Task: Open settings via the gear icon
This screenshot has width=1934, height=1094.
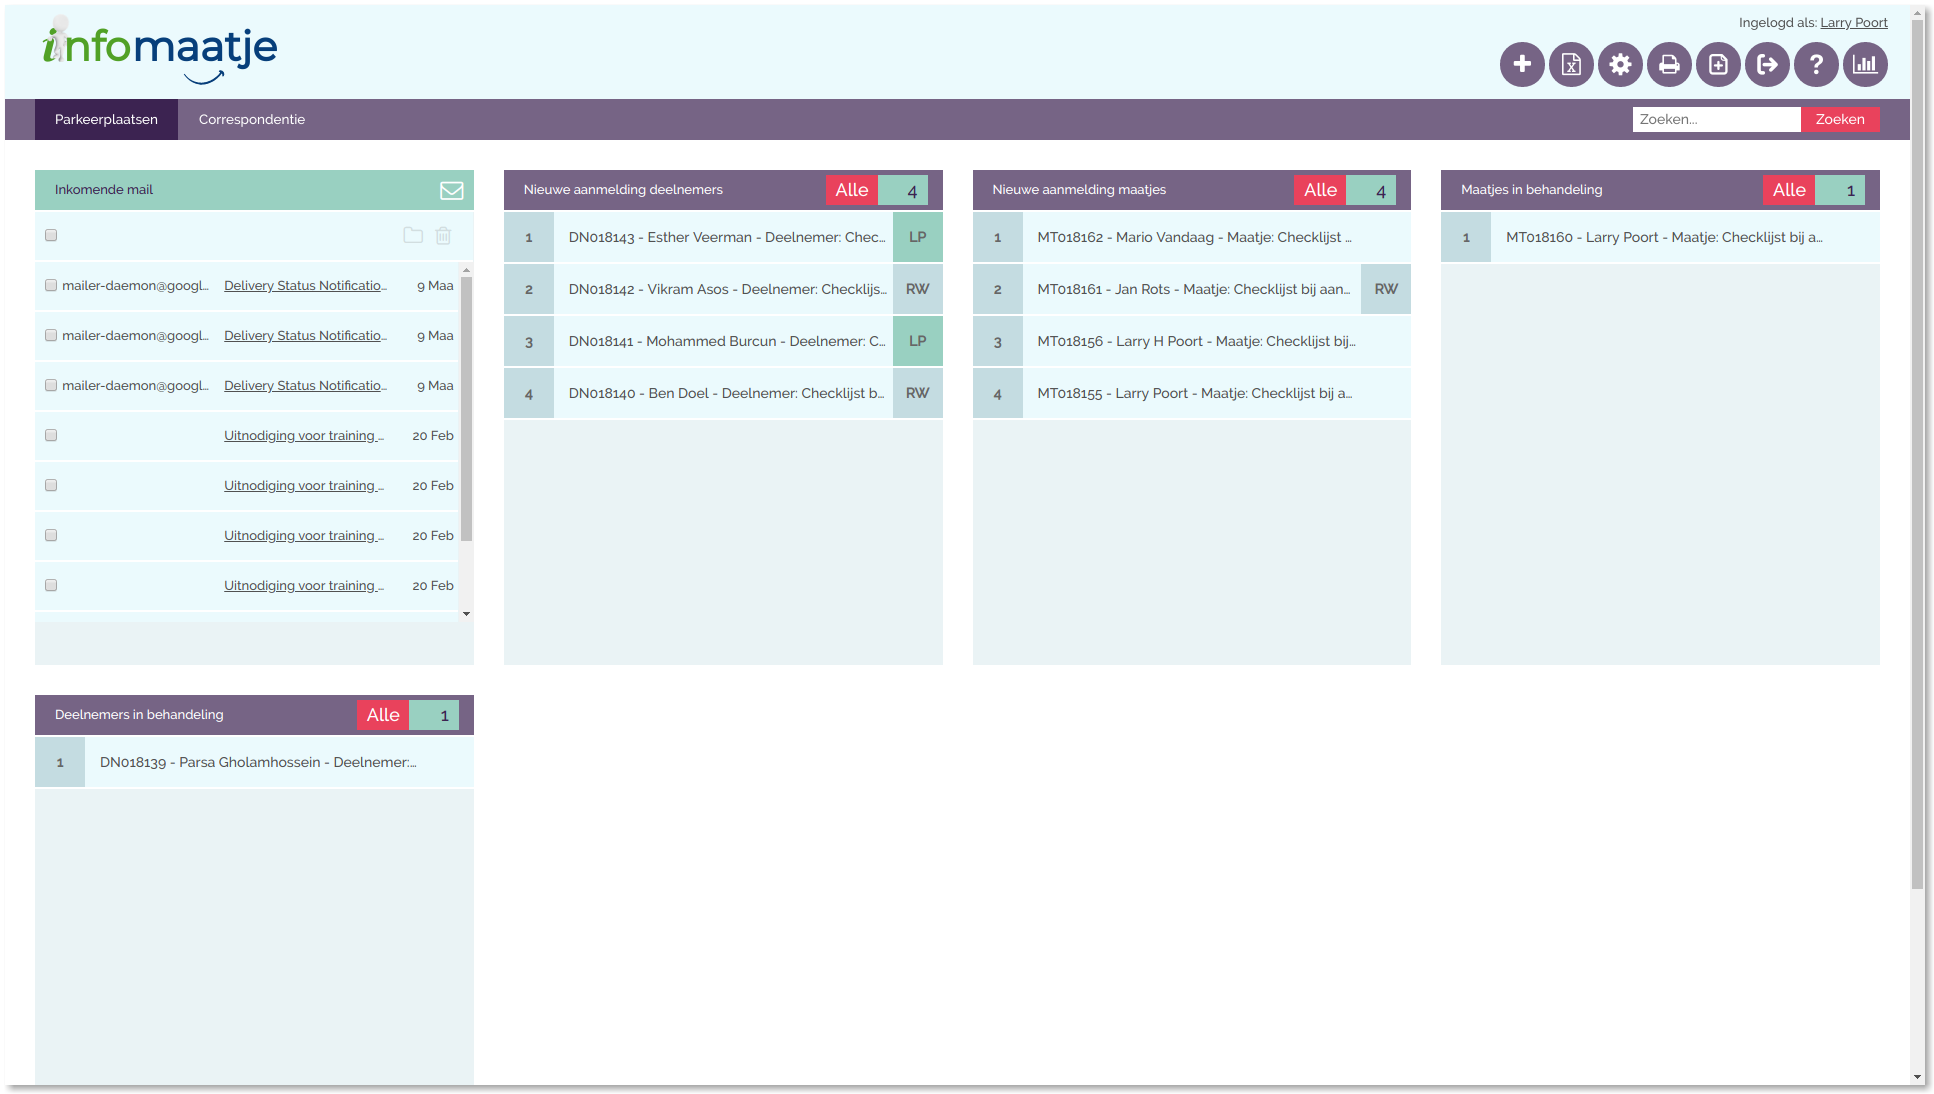Action: tap(1620, 65)
